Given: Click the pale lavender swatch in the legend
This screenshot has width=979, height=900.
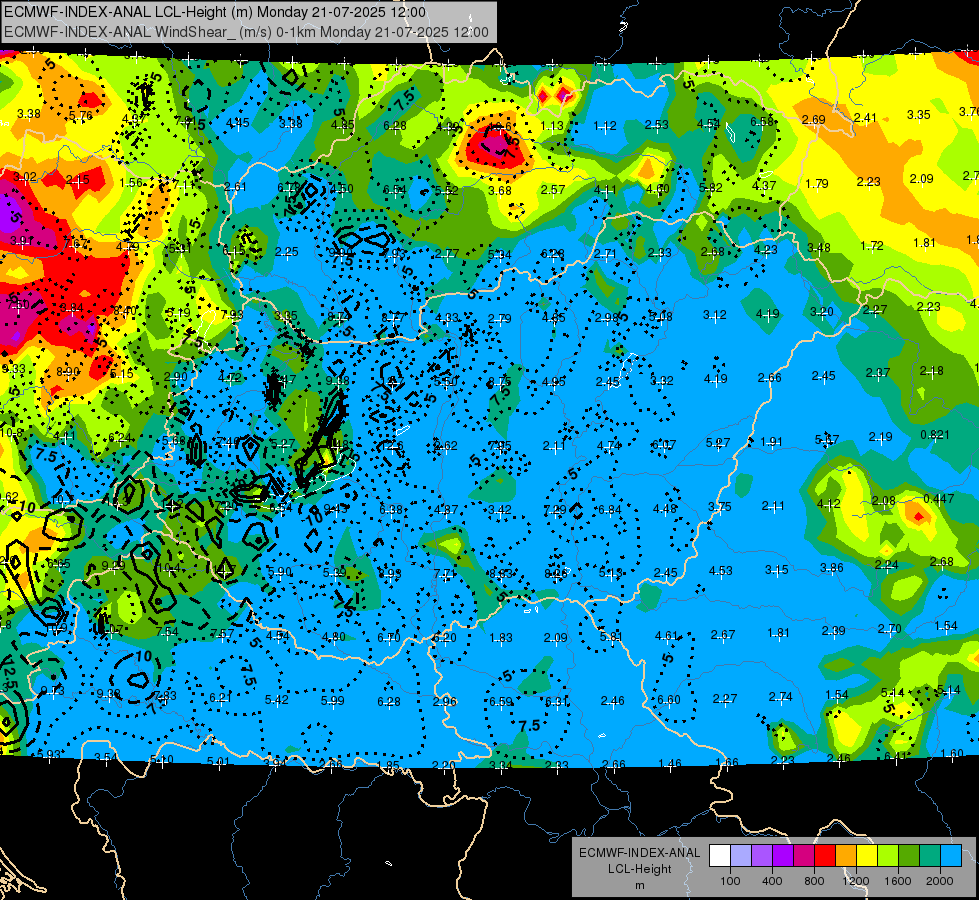Looking at the screenshot, I should pyautogui.click(x=741, y=856).
